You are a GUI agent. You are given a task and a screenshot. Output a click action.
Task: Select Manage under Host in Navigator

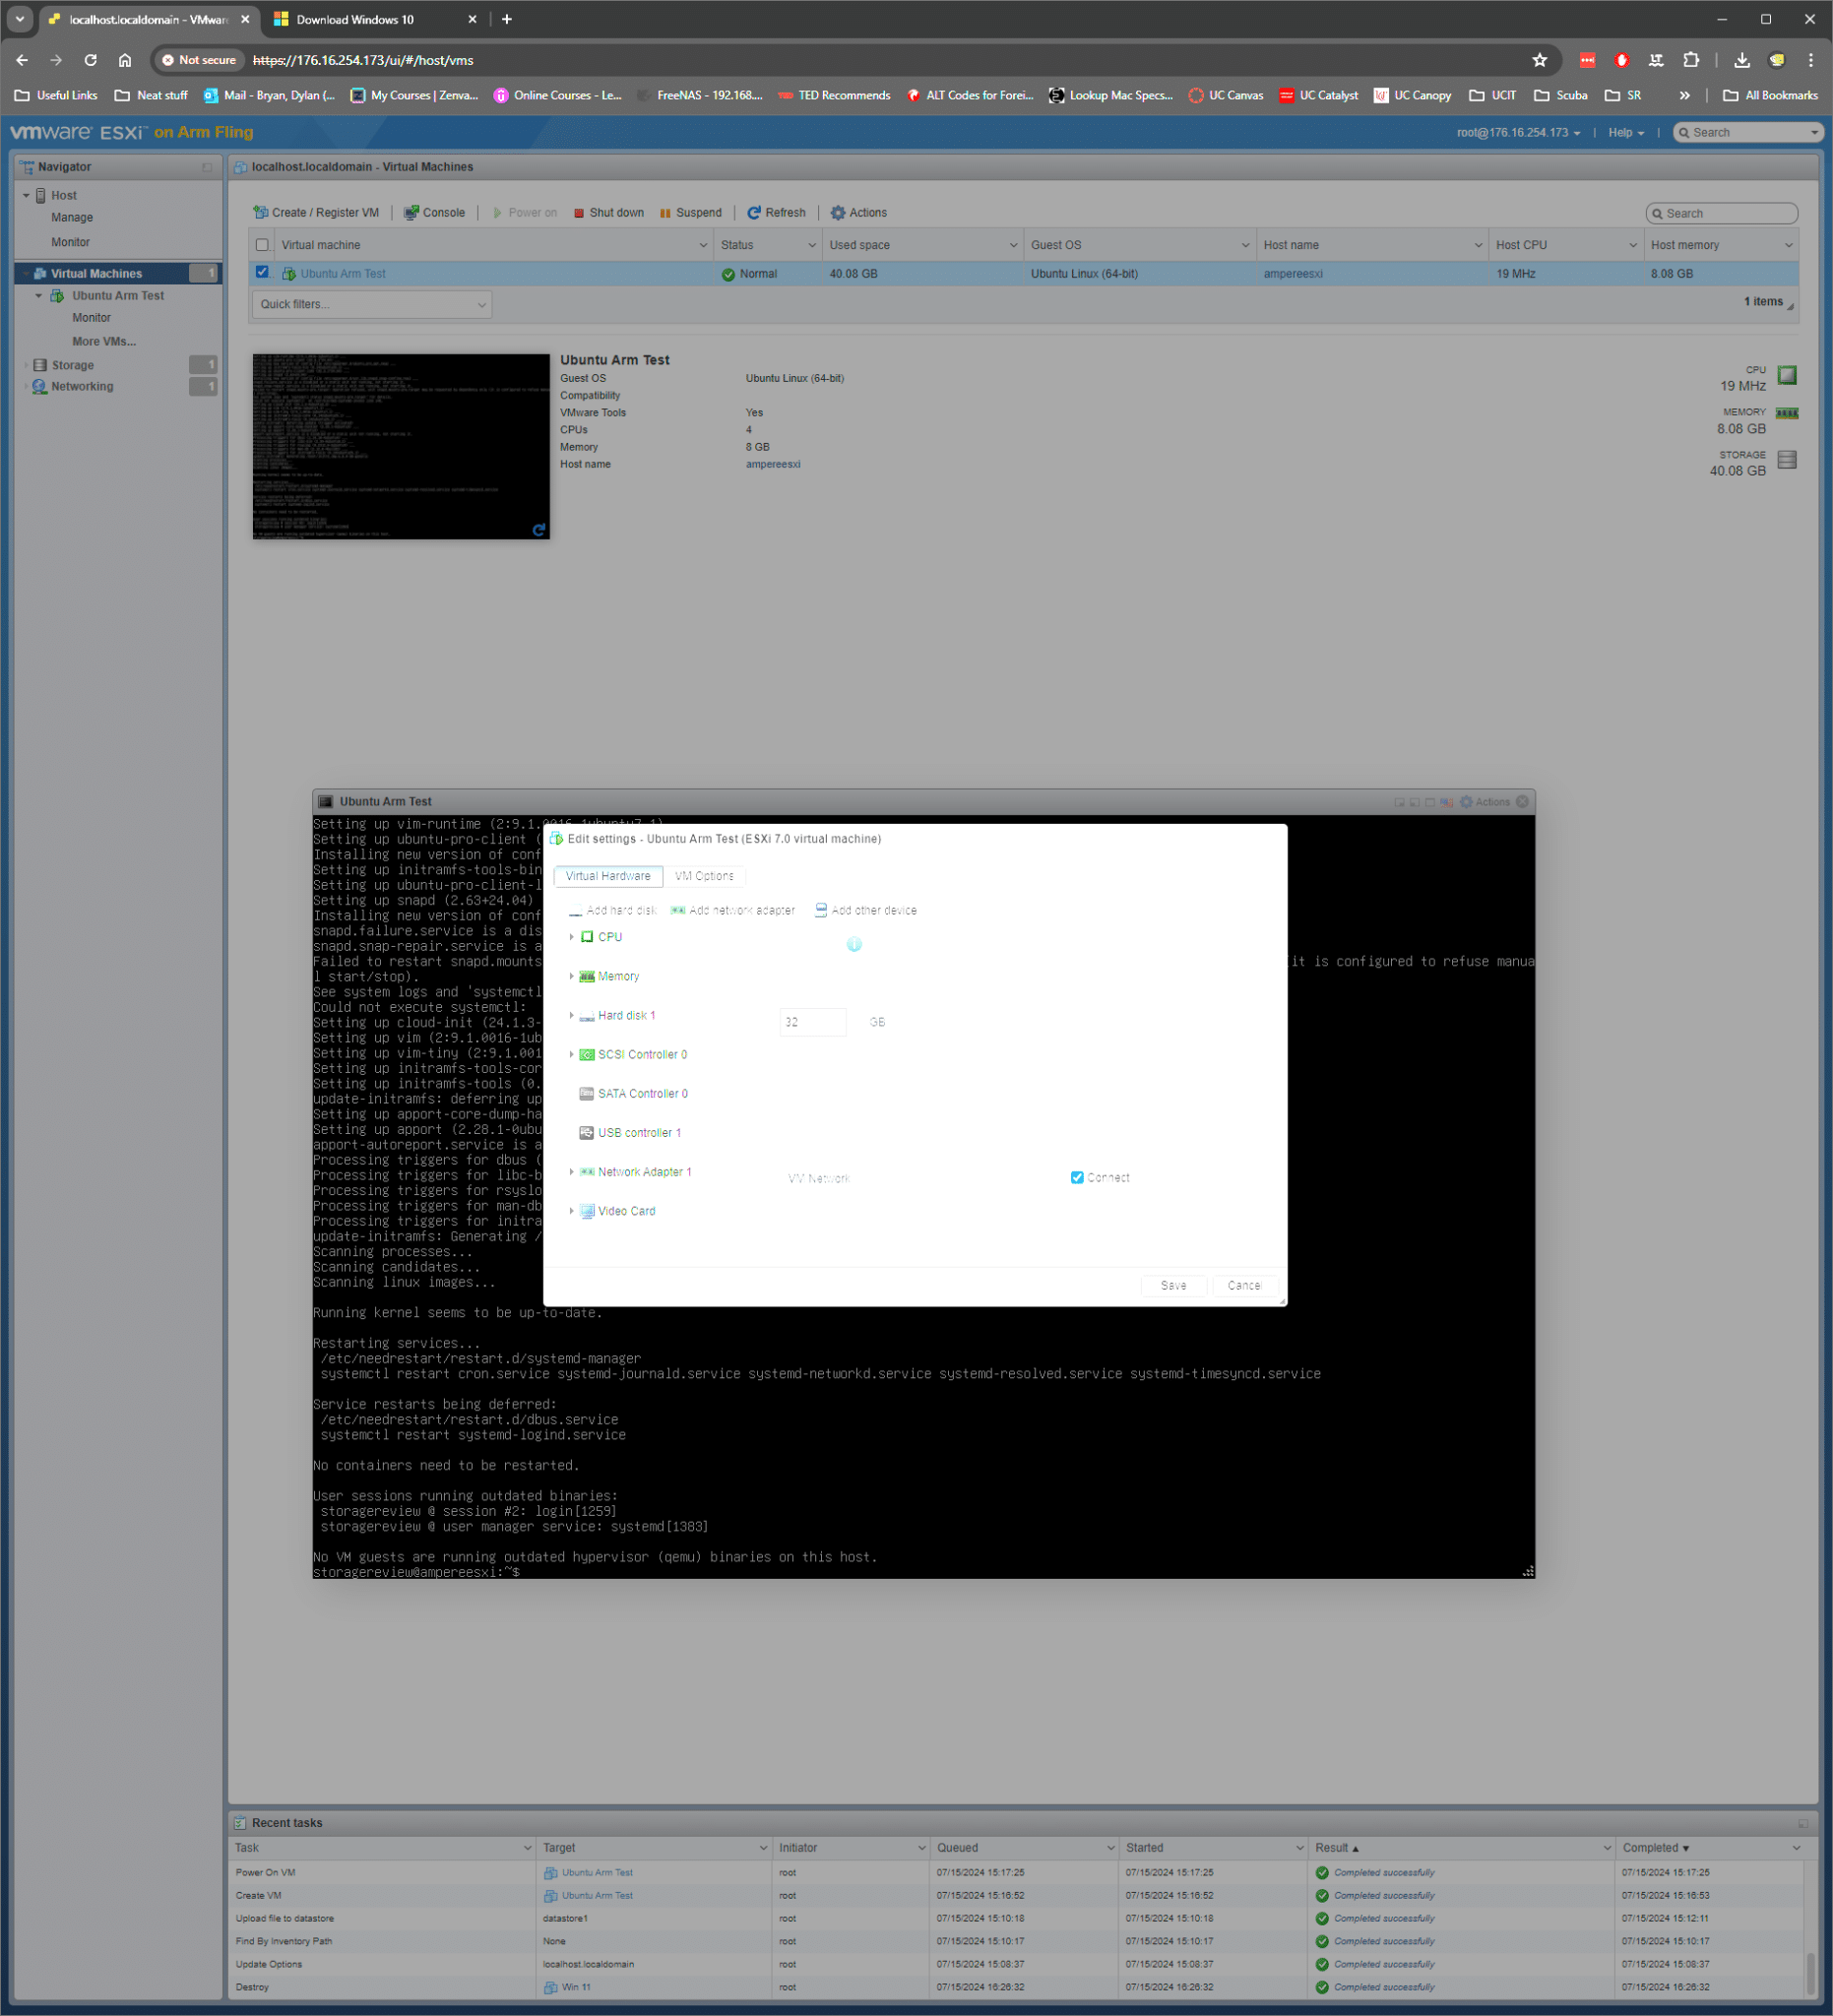pos(72,218)
